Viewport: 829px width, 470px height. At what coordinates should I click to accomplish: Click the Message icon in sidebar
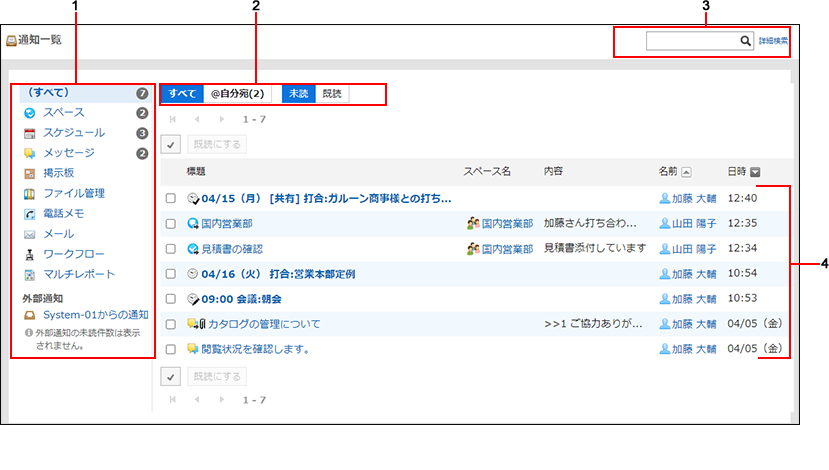(30, 153)
